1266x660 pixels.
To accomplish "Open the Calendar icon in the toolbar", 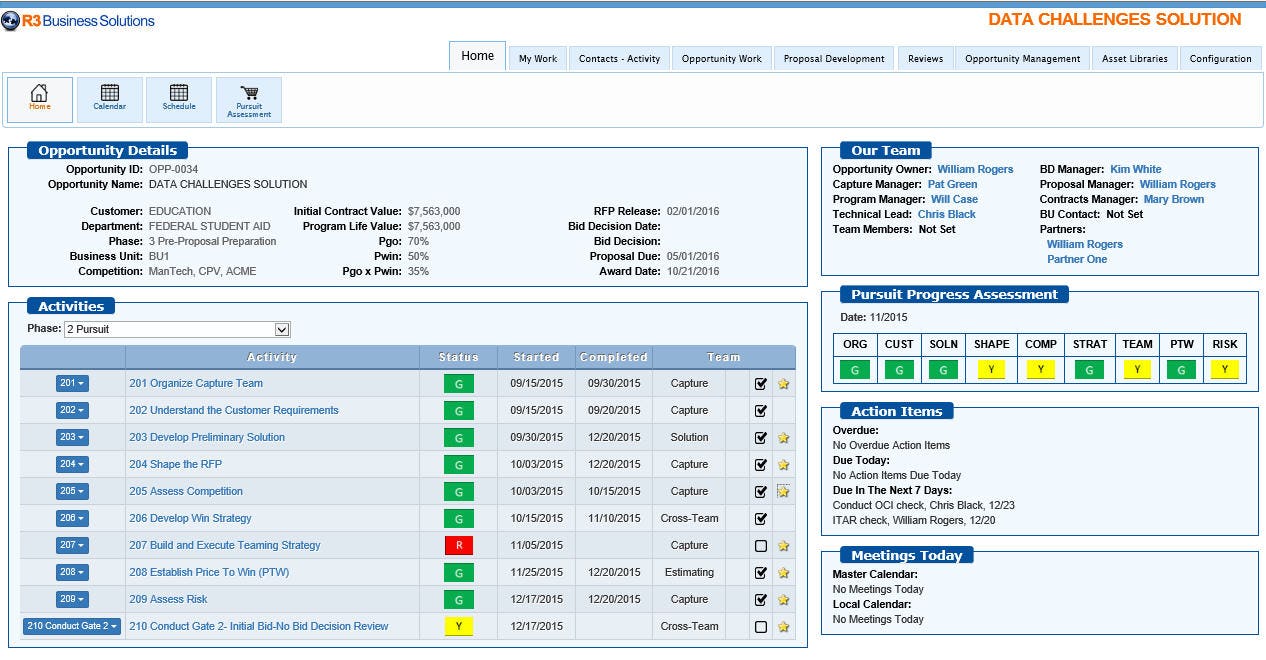I will pos(109,98).
